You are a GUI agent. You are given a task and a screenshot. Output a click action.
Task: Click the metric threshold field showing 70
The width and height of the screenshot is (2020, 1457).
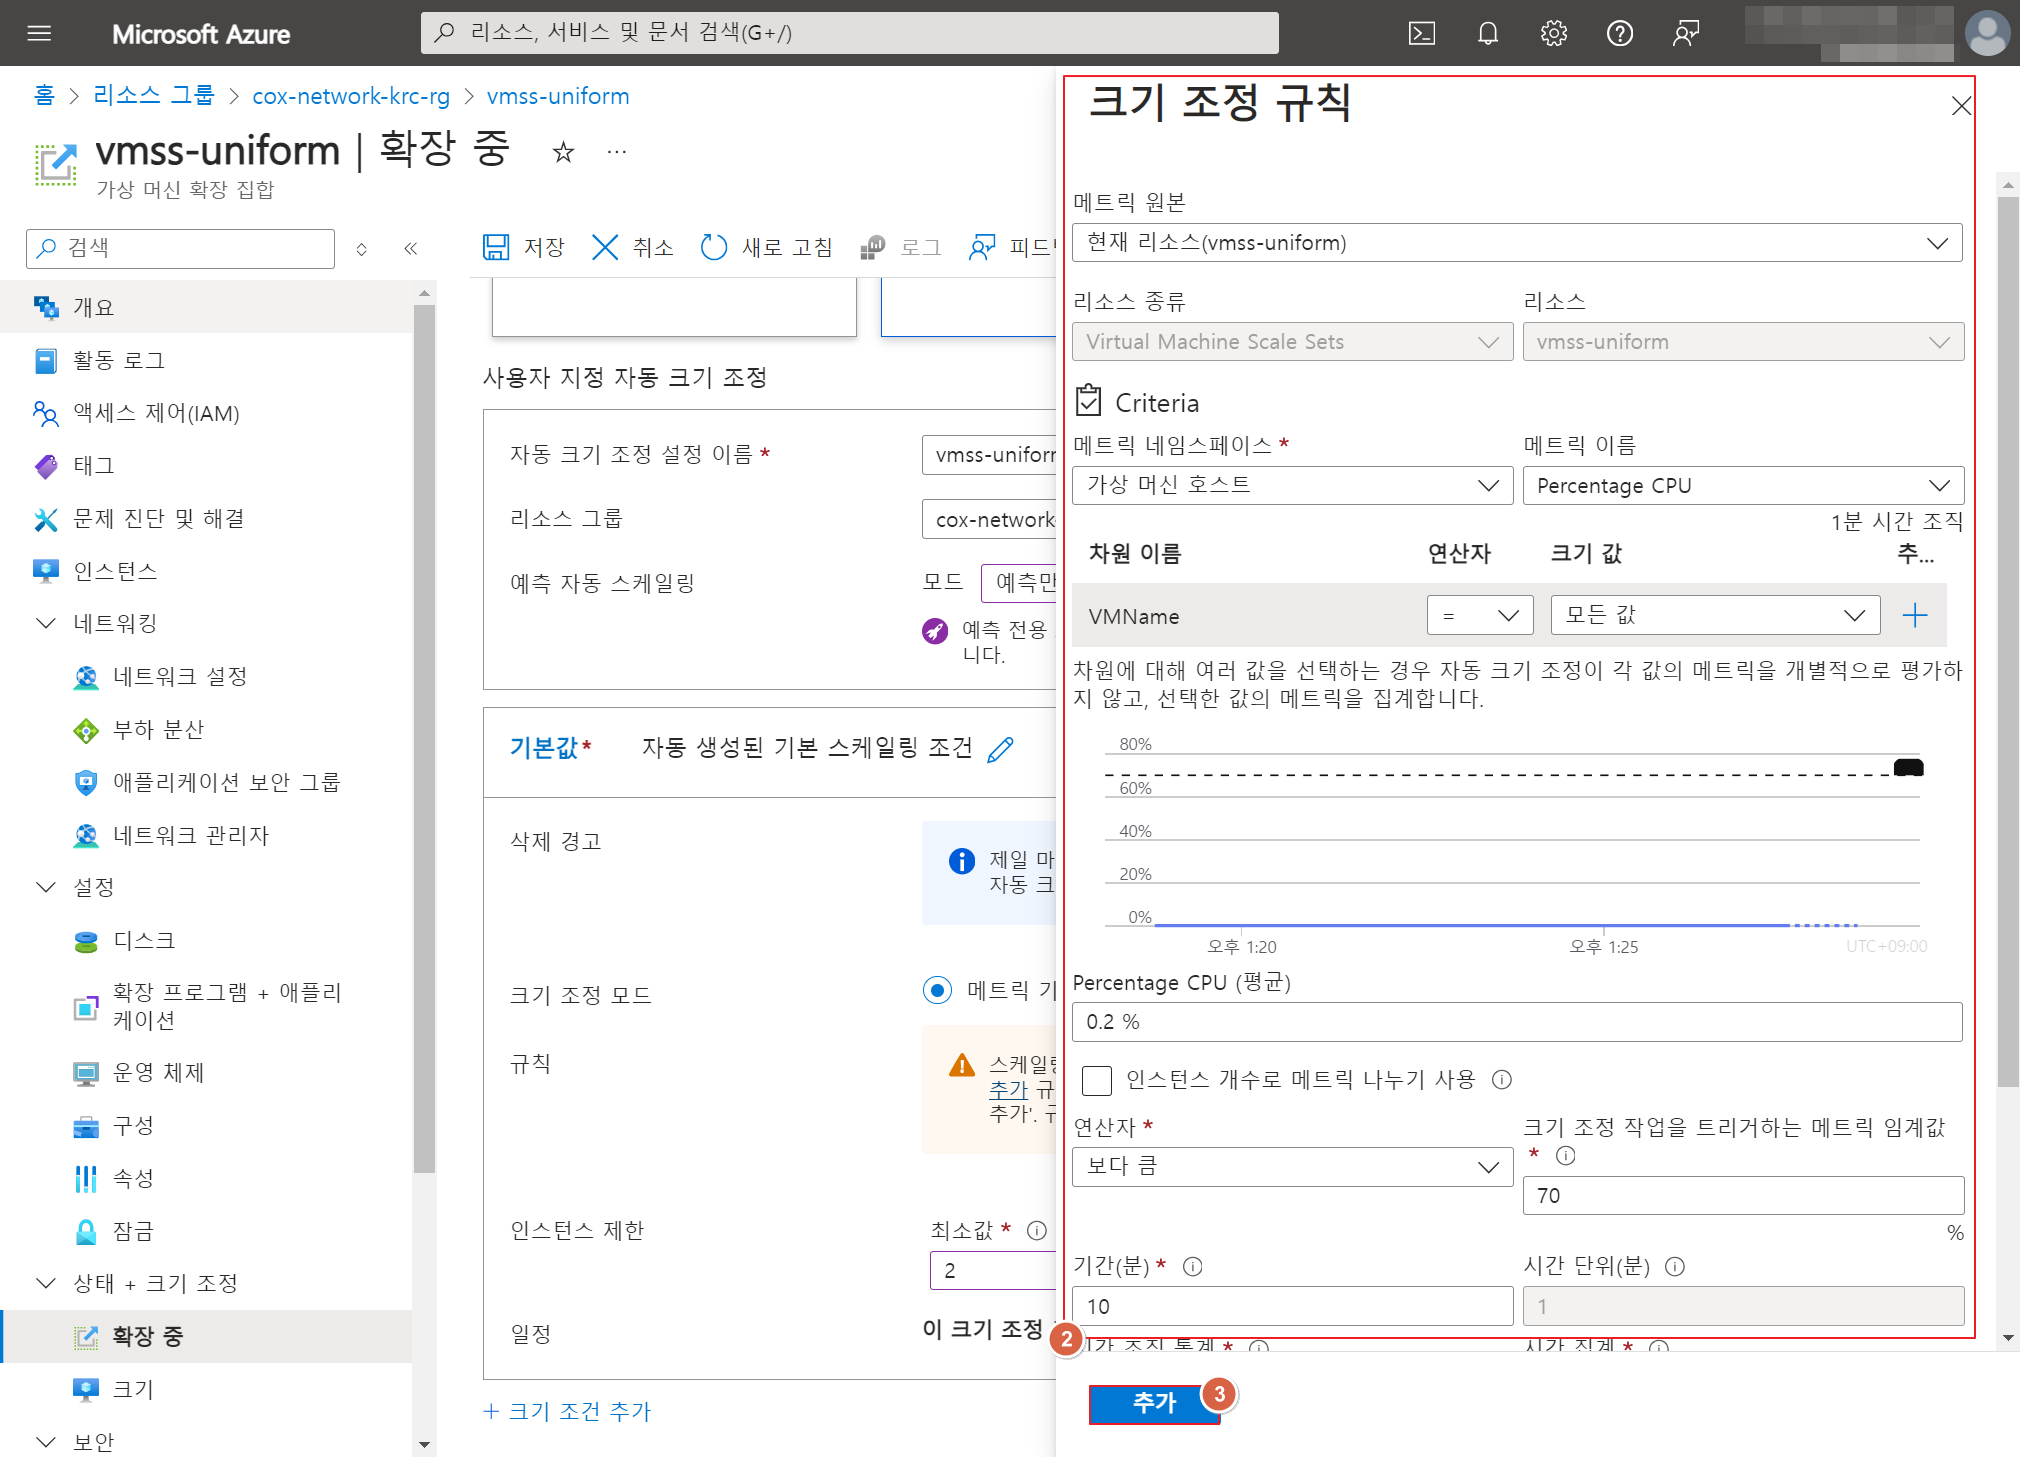coord(1743,1196)
